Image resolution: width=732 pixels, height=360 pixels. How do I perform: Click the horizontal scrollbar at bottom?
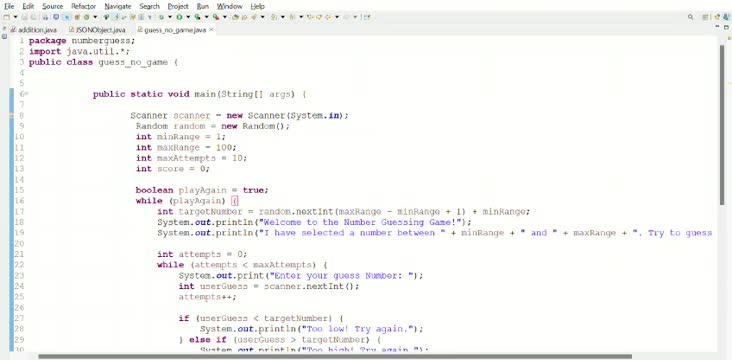click(335, 356)
